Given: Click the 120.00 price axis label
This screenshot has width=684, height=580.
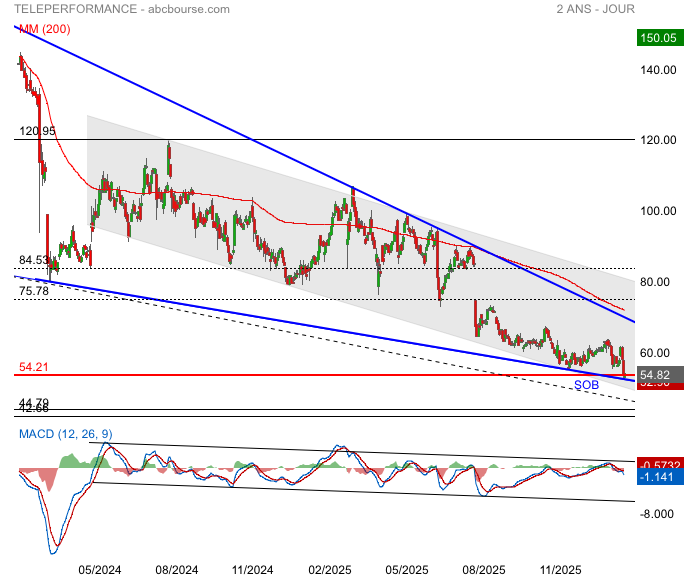Looking at the screenshot, I should point(658,140).
